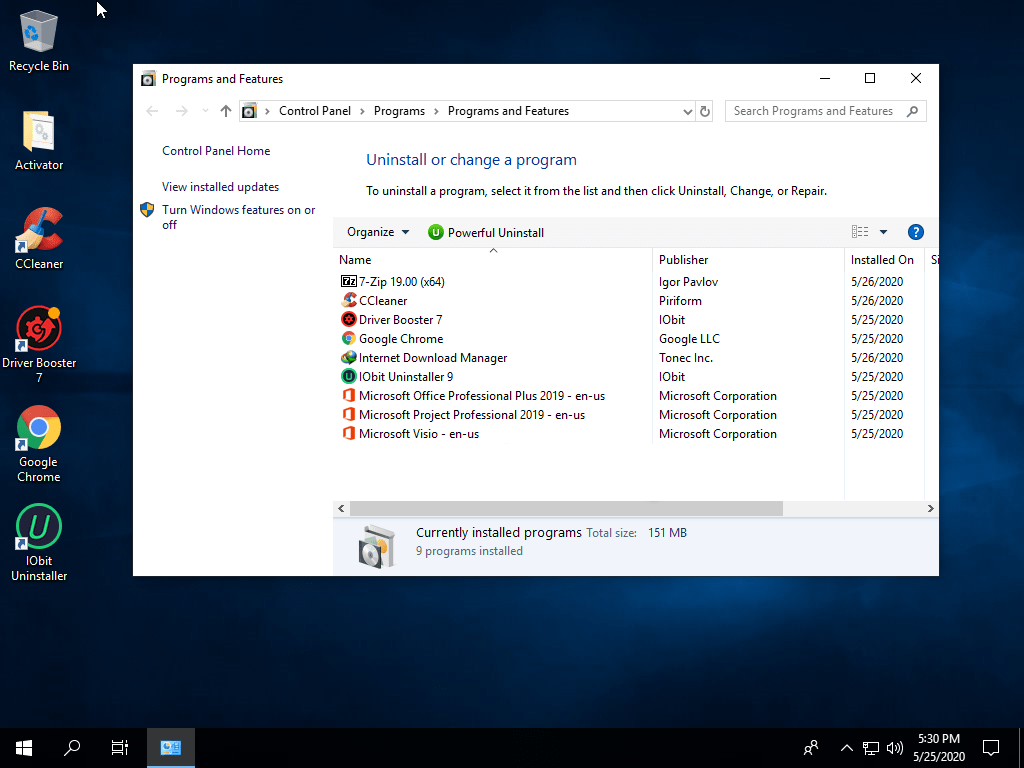Go up one level with Up arrow

click(226, 111)
